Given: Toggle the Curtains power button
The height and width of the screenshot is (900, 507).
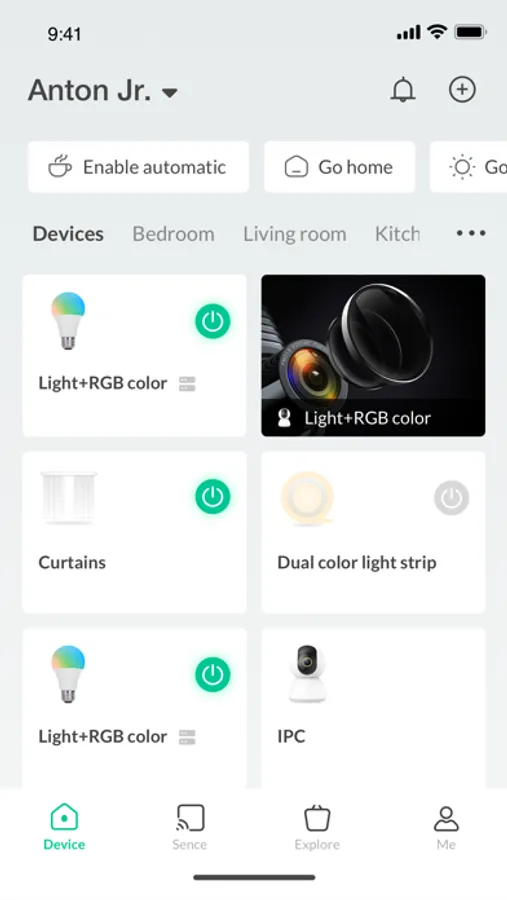Looking at the screenshot, I should [x=212, y=496].
